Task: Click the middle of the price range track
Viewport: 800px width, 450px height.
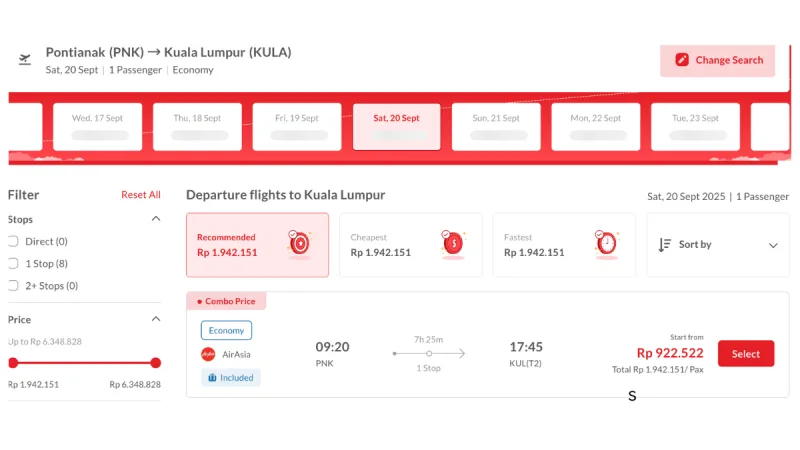Action: coord(84,363)
